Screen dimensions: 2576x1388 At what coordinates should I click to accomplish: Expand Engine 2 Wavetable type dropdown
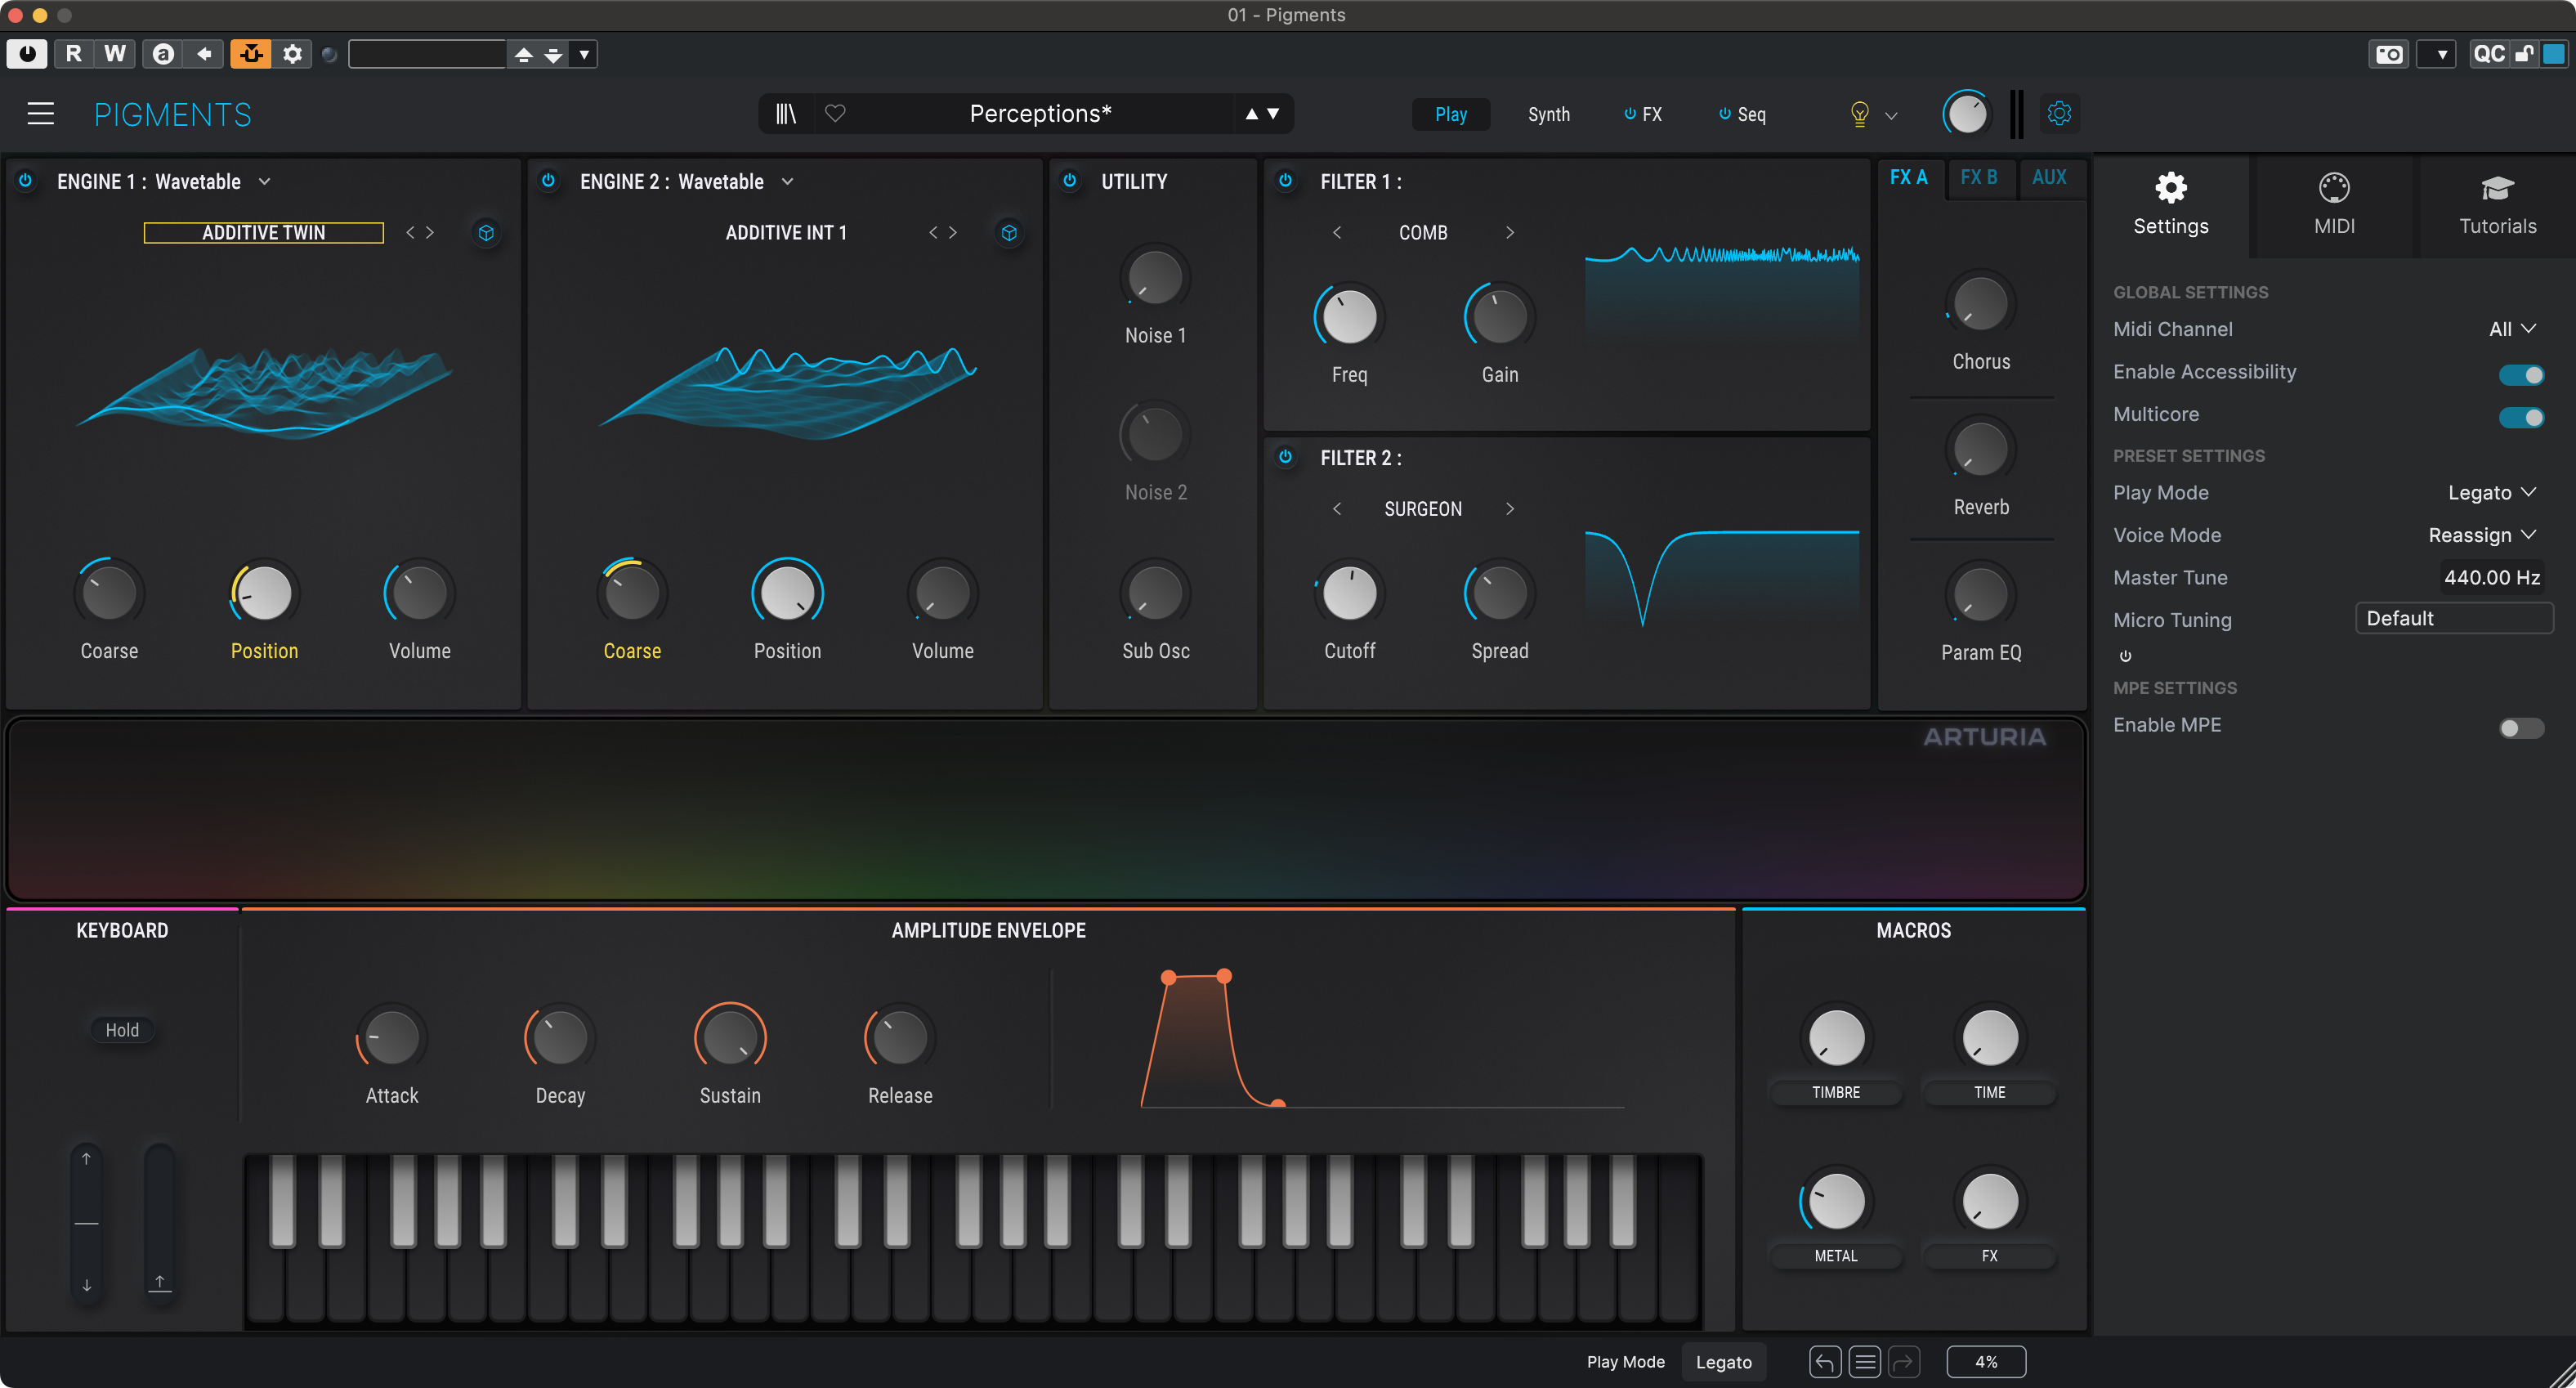coord(788,181)
